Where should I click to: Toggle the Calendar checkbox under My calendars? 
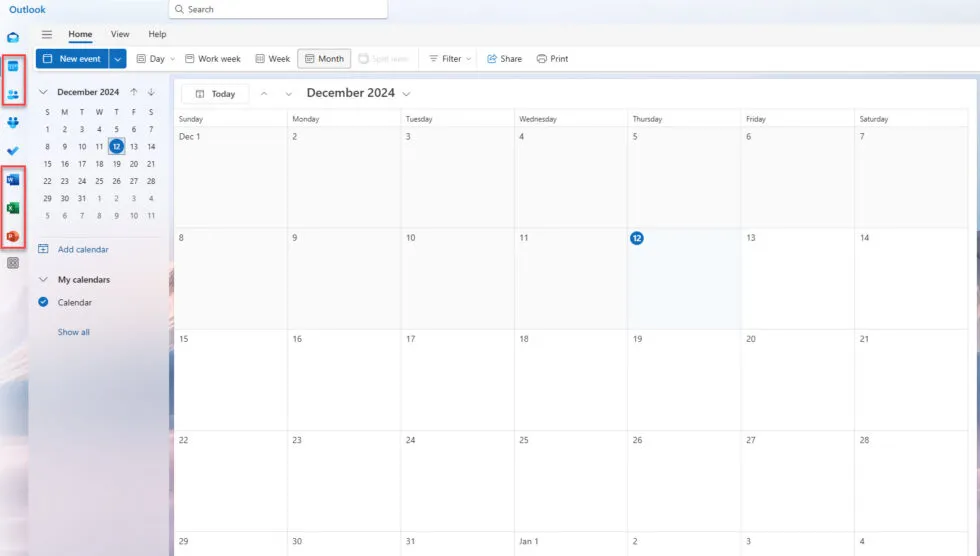point(43,302)
